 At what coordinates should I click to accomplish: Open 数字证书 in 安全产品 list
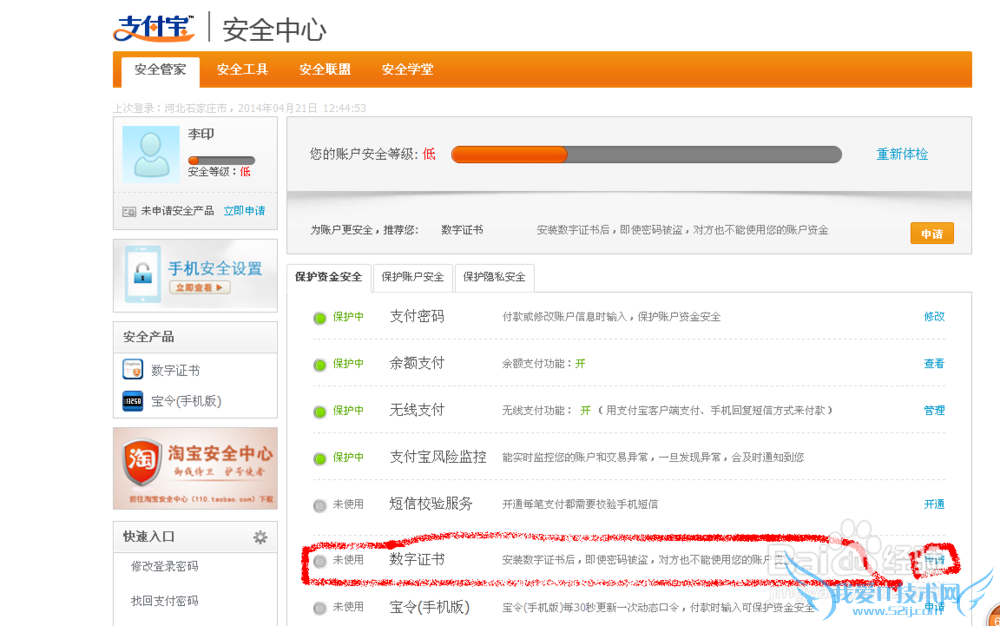(x=175, y=370)
